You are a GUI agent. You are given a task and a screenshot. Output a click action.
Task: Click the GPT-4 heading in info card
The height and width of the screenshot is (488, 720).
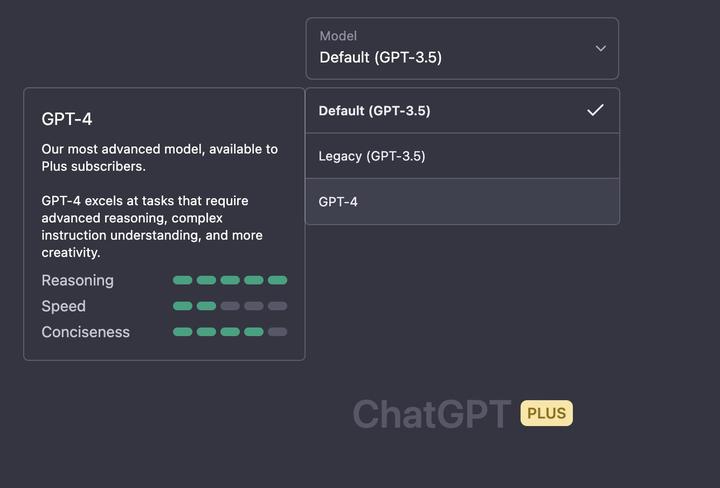[67, 119]
